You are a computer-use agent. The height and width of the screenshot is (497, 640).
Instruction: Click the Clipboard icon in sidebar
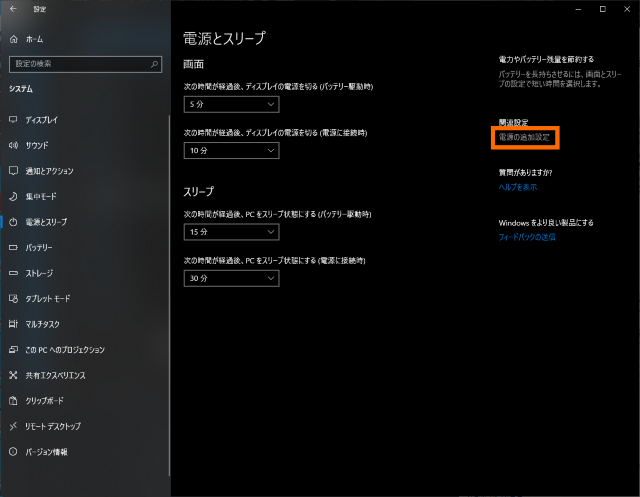(x=13, y=401)
